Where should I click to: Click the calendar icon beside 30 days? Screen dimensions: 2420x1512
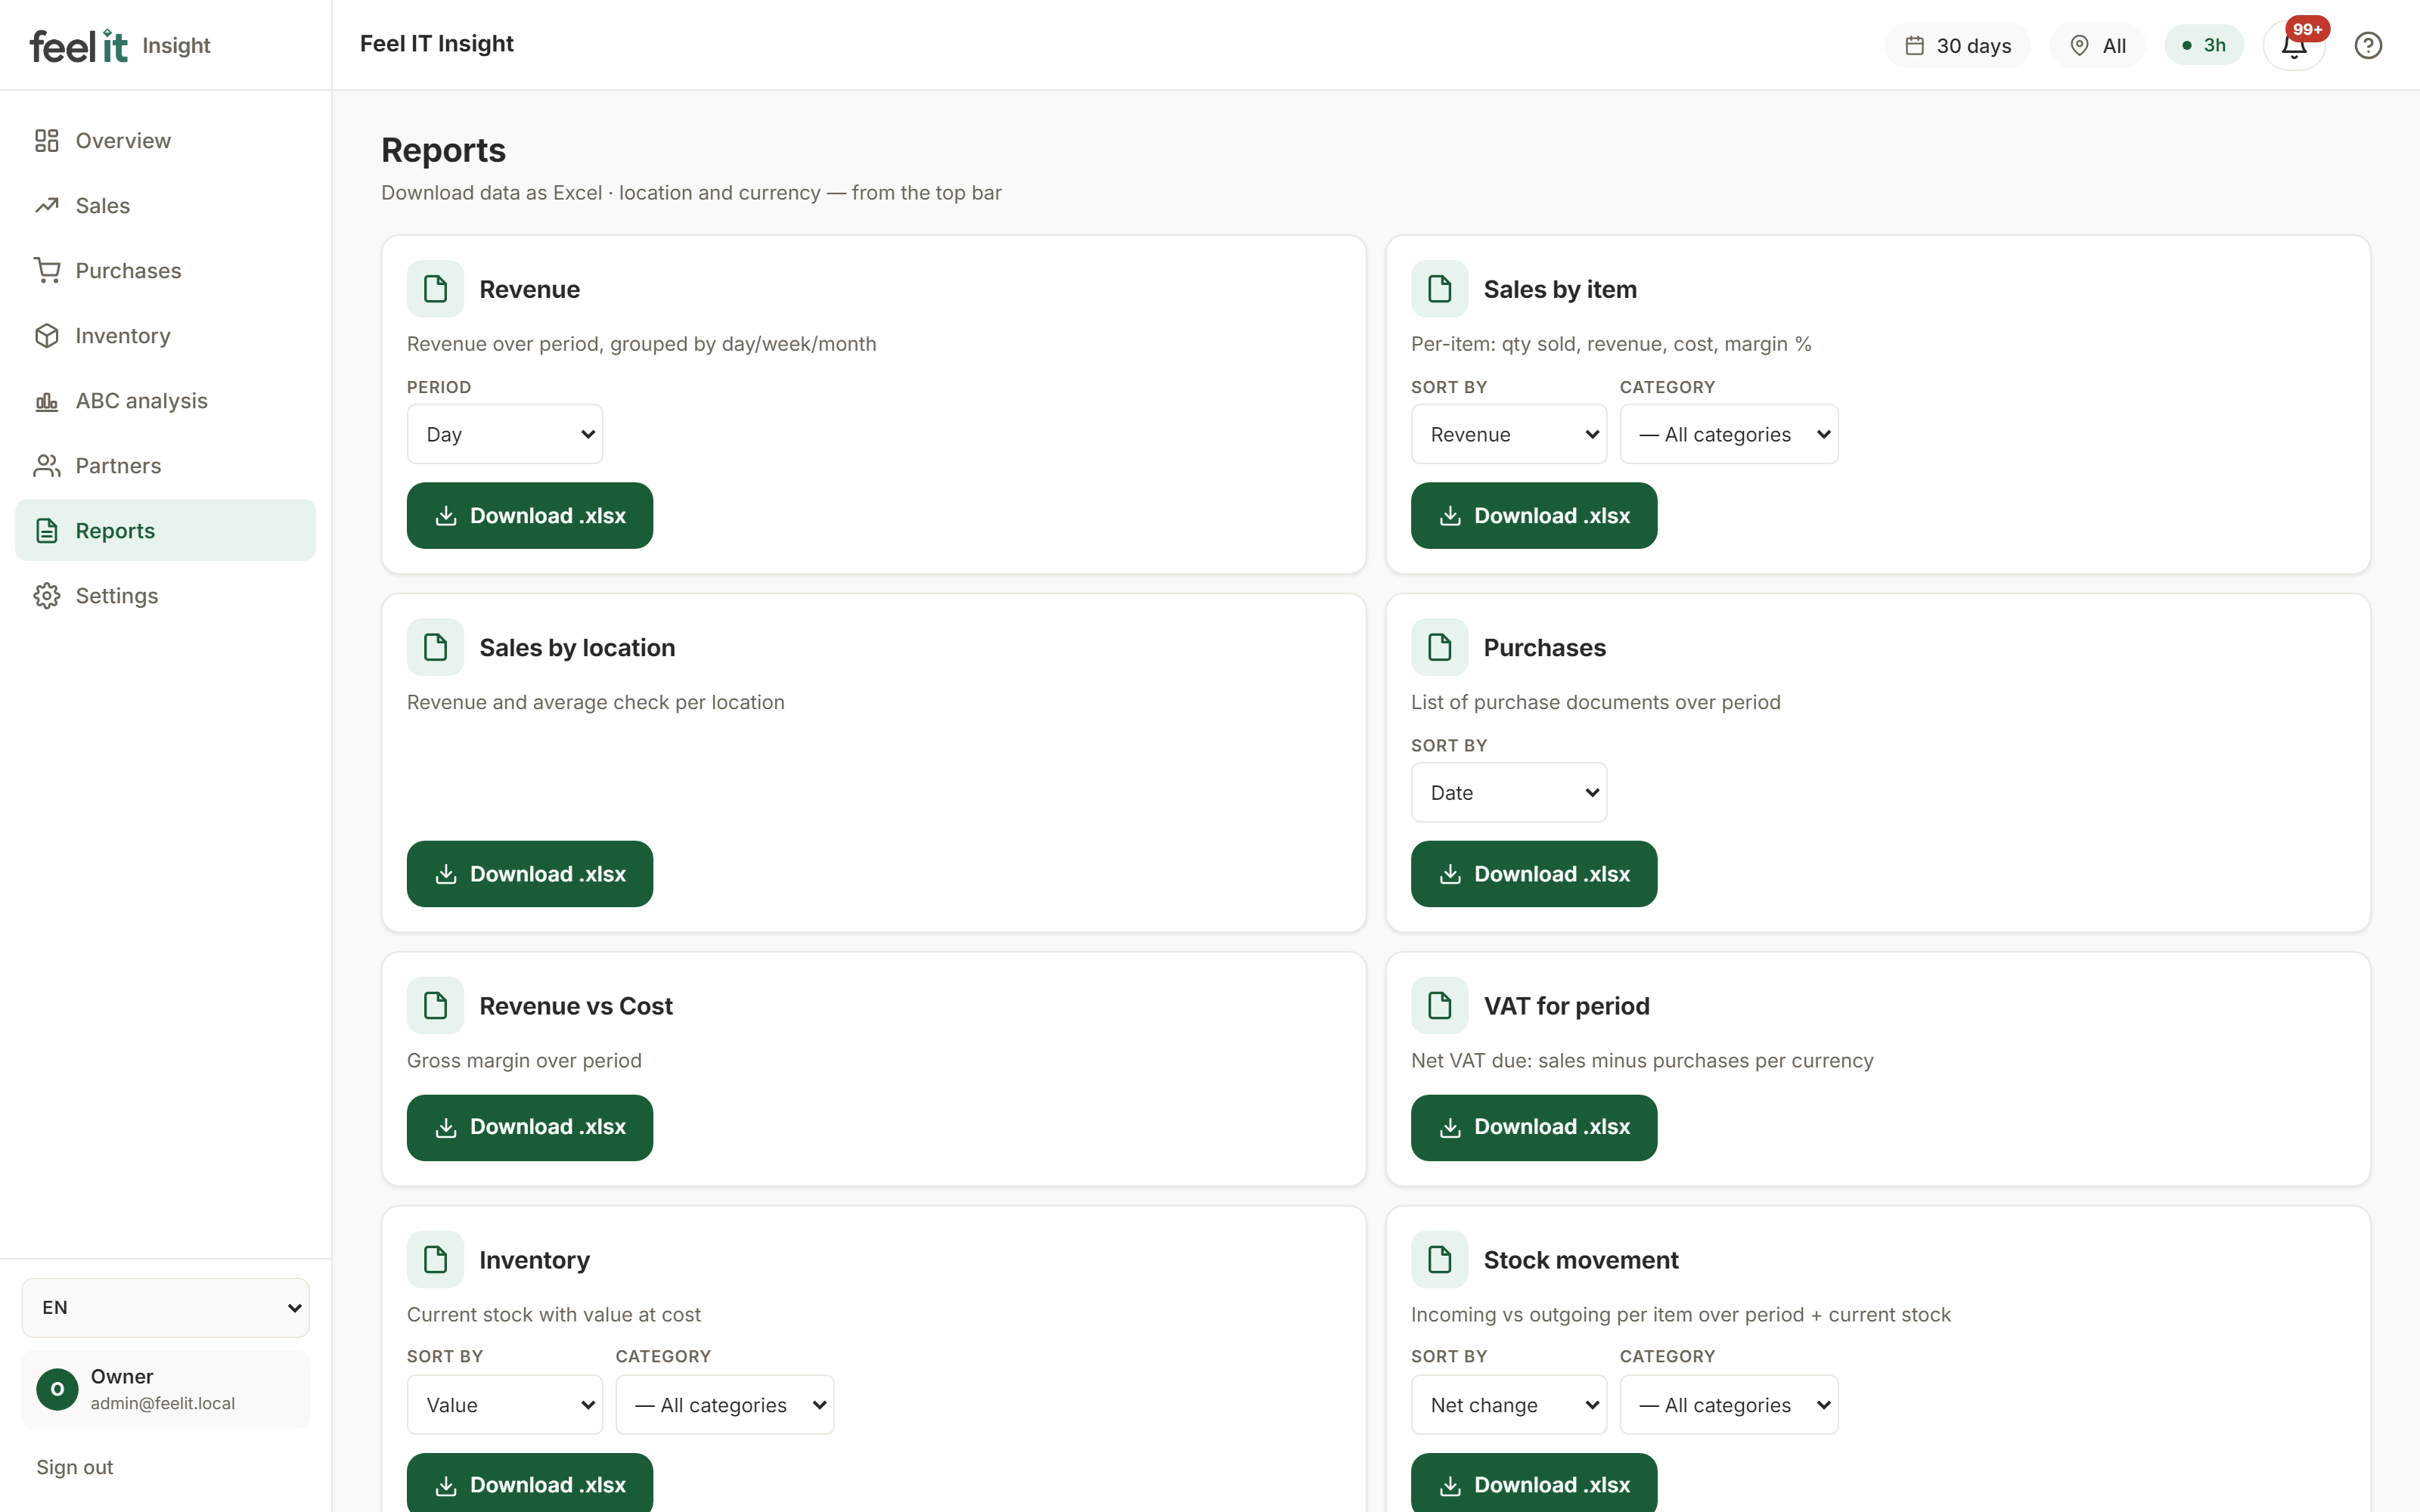point(1914,45)
